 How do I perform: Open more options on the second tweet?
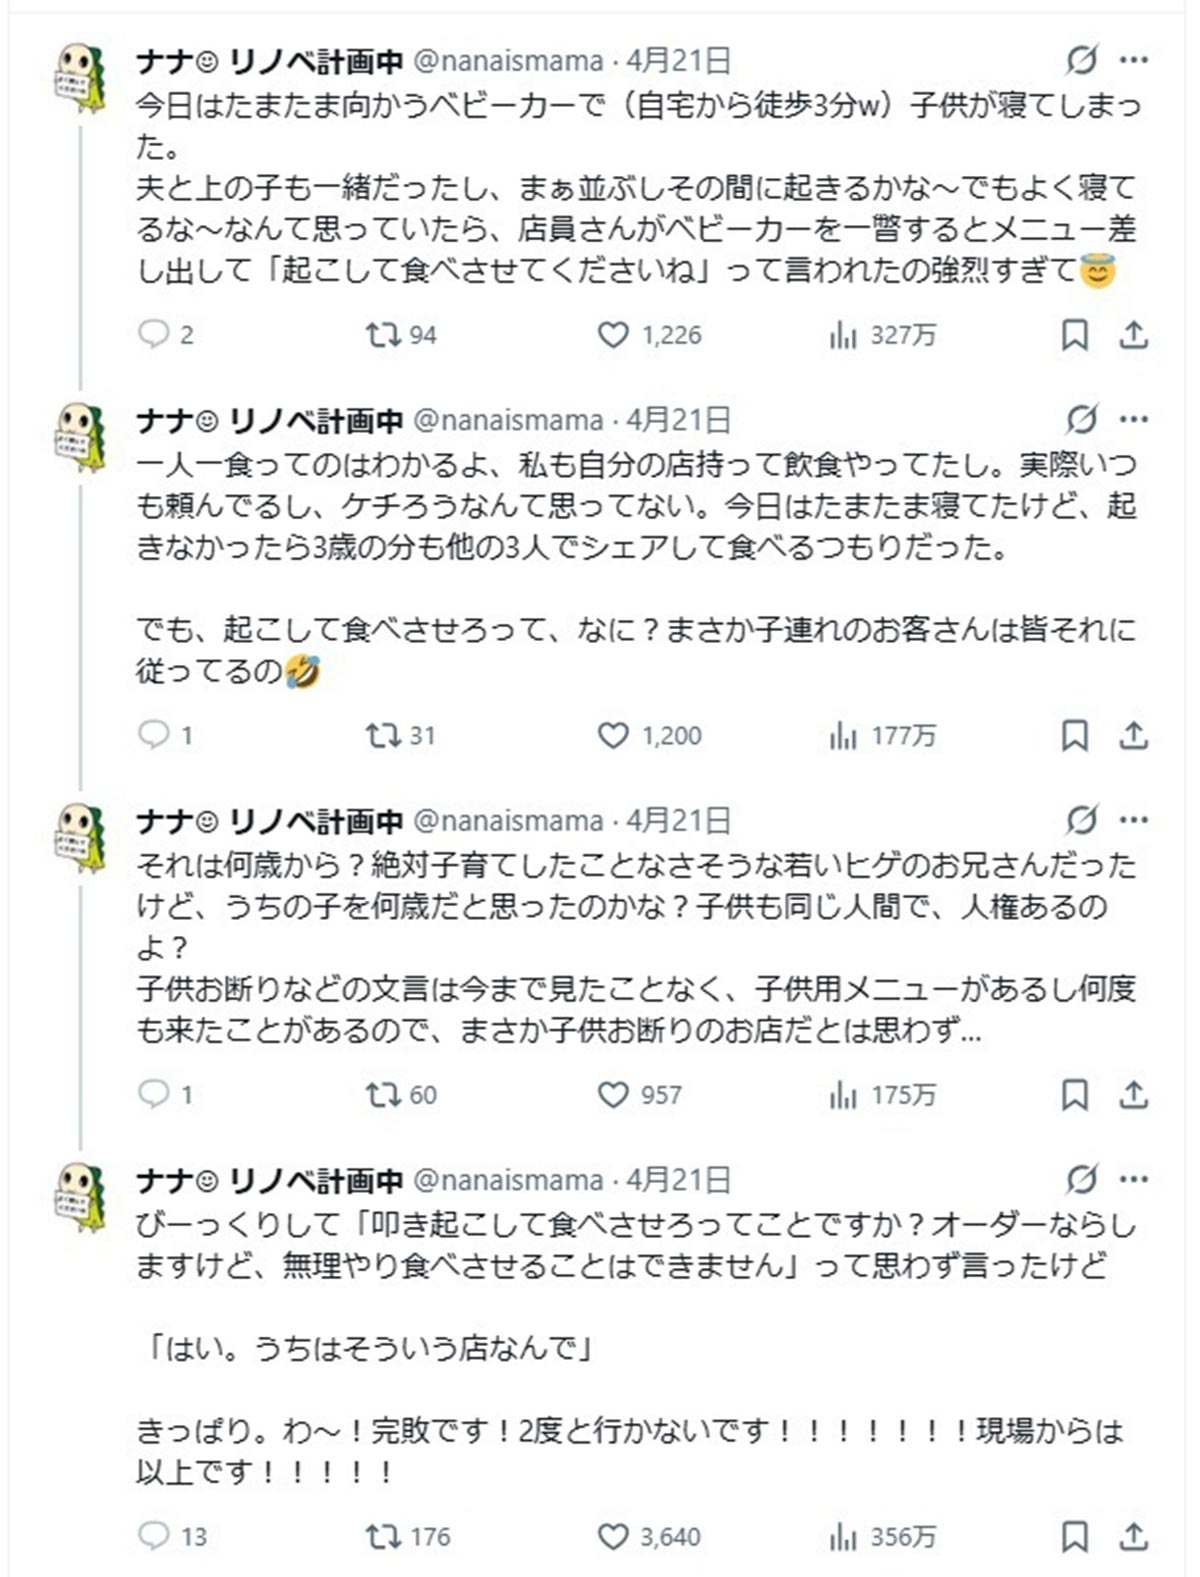(x=1134, y=420)
